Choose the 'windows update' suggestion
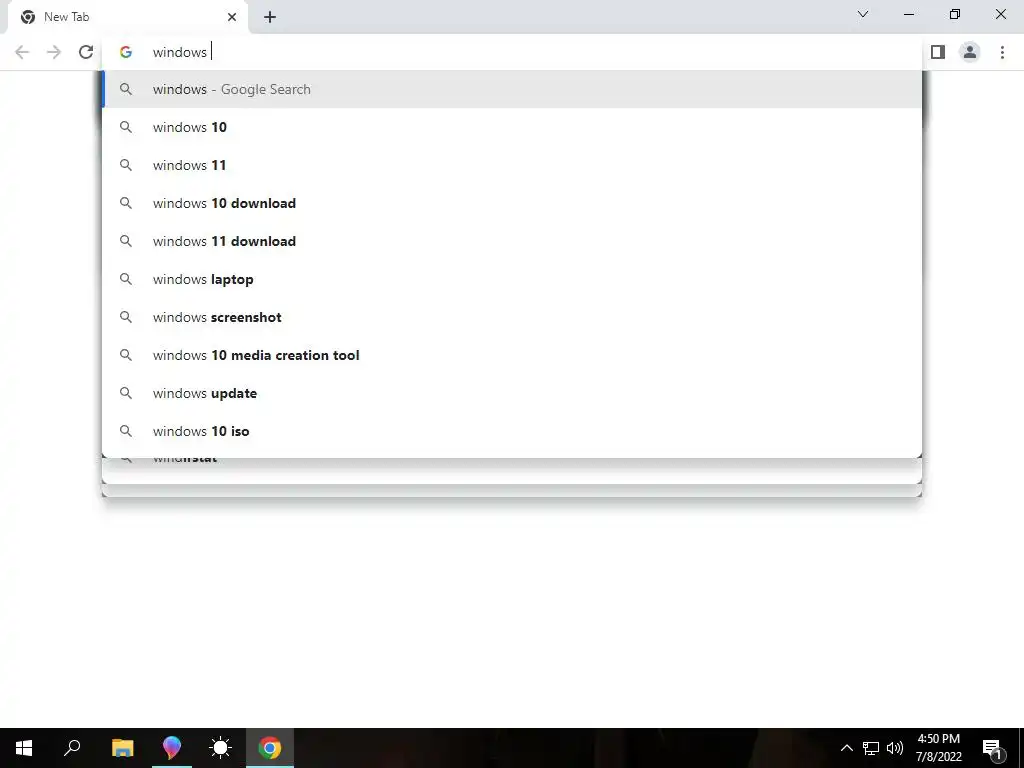Image resolution: width=1024 pixels, height=768 pixels. (x=512, y=393)
